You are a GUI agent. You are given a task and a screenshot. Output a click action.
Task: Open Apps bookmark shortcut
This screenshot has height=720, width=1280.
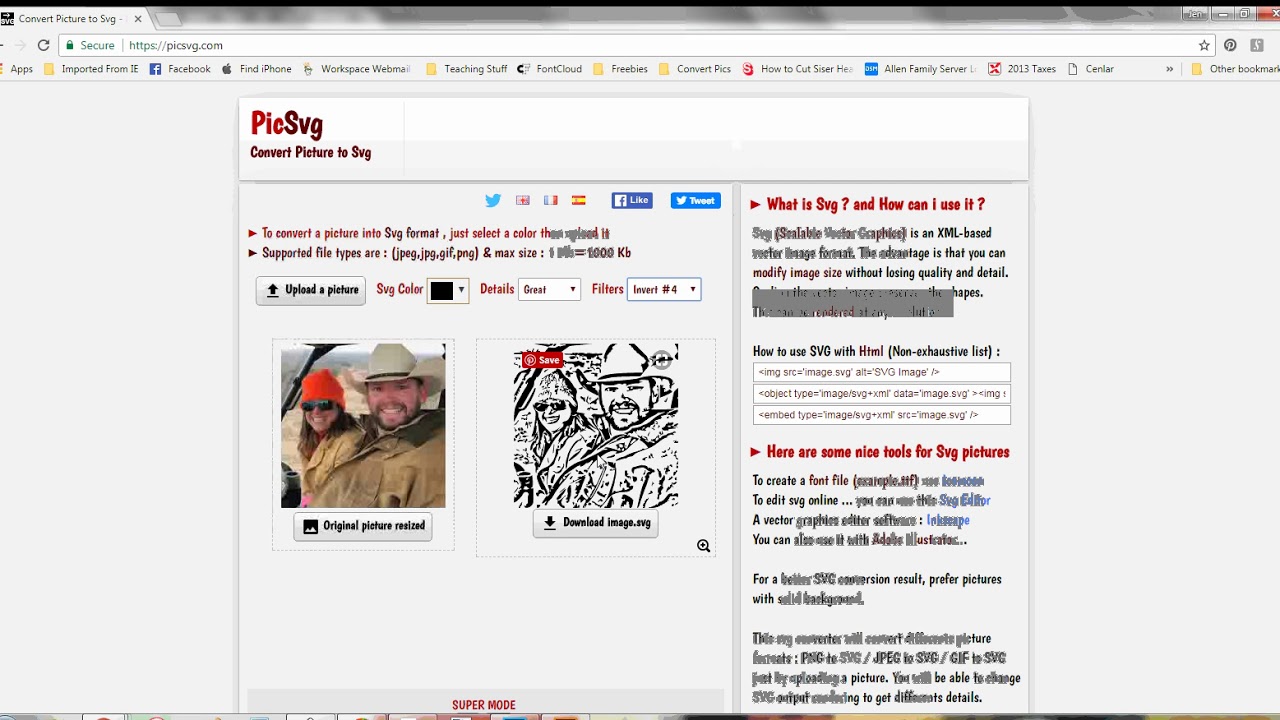(x=17, y=69)
